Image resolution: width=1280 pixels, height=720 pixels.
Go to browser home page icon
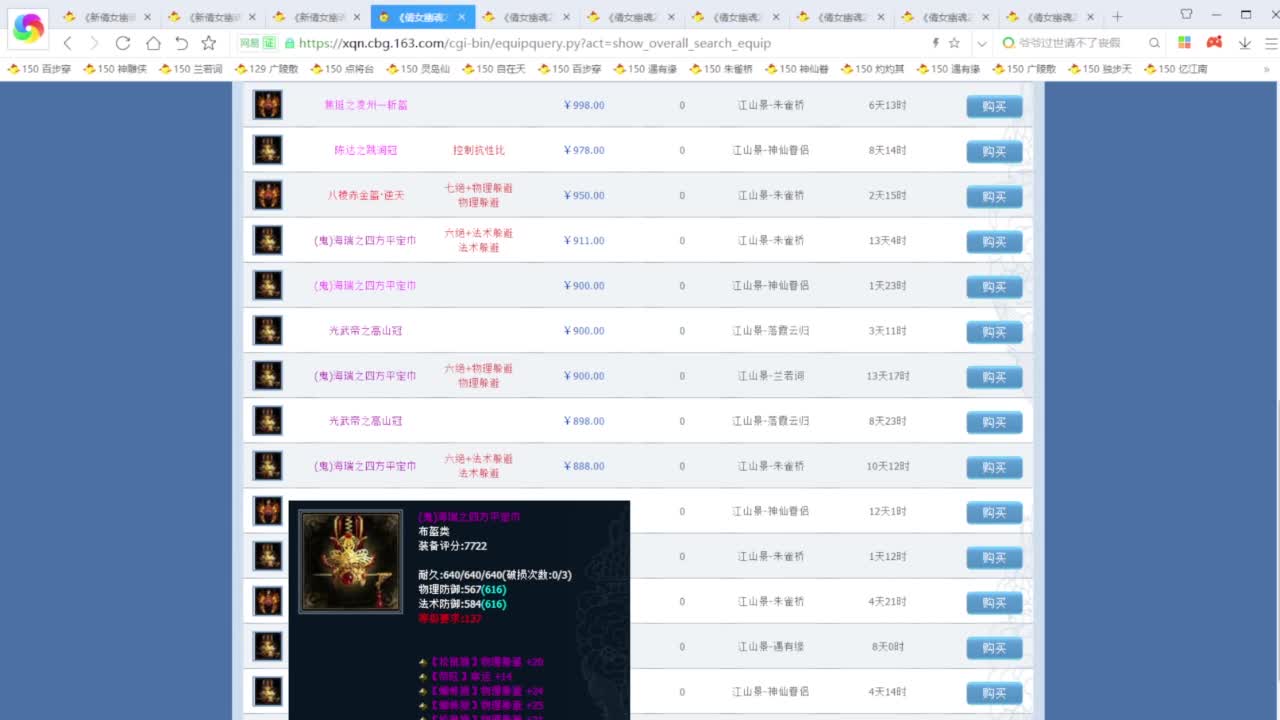pos(153,43)
